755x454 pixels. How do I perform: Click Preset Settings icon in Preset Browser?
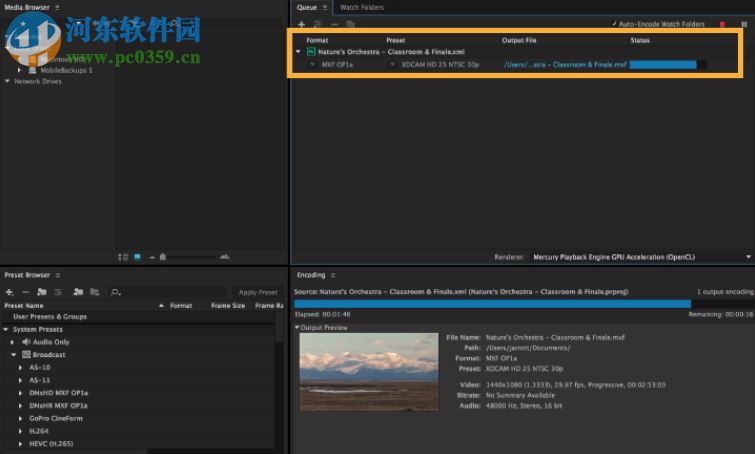pos(58,292)
